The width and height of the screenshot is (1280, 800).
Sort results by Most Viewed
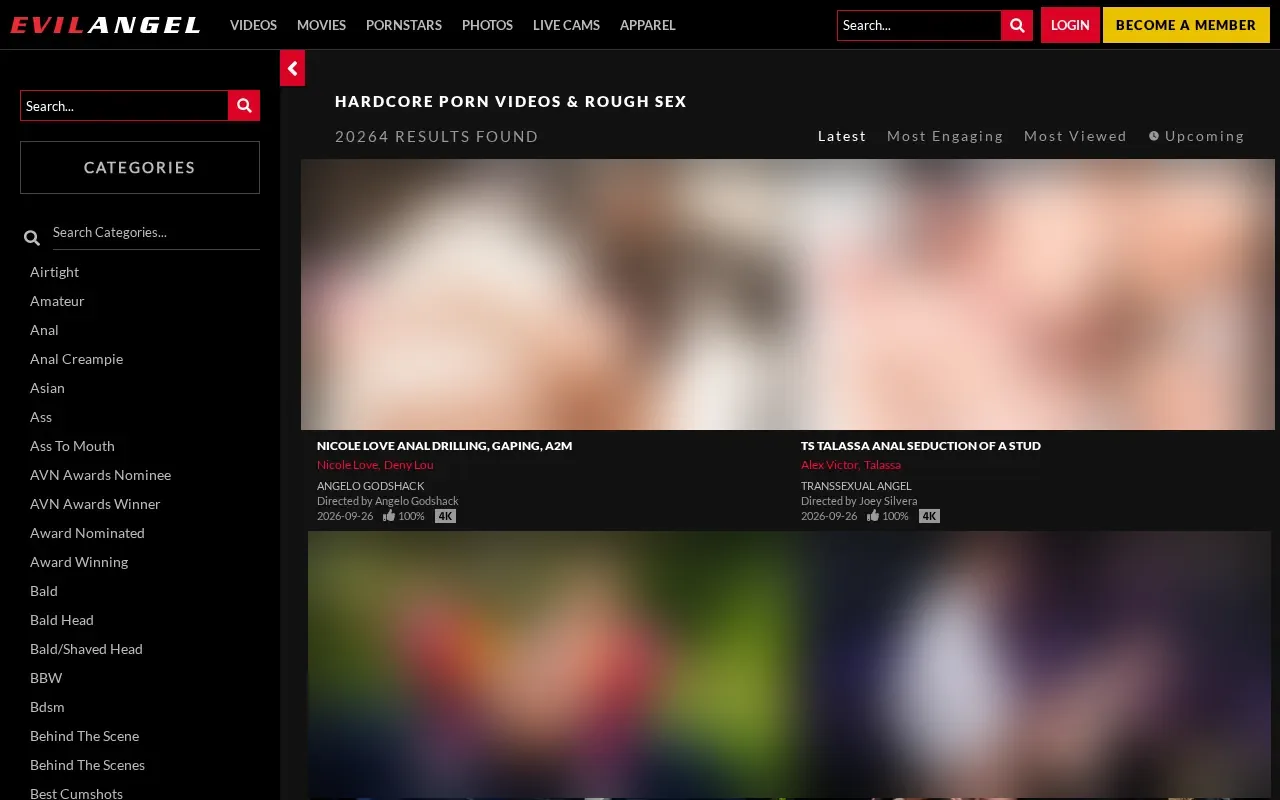coord(1075,136)
